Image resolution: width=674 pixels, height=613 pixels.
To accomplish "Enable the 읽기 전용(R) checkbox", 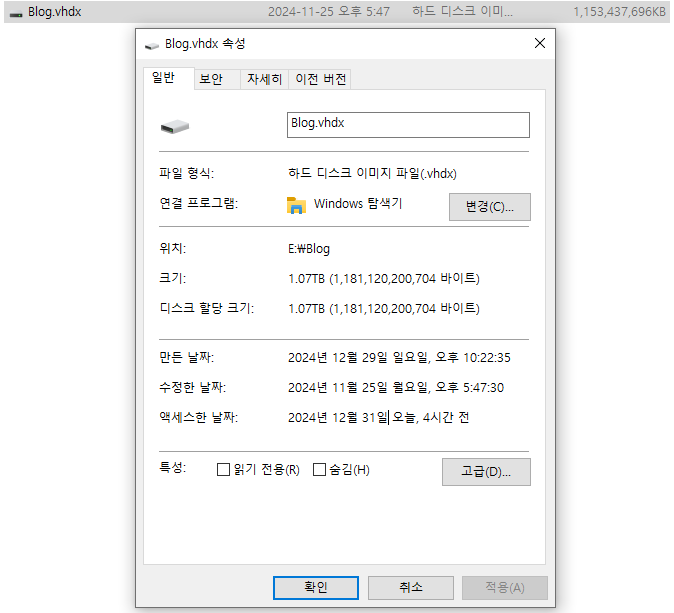I will [x=224, y=469].
